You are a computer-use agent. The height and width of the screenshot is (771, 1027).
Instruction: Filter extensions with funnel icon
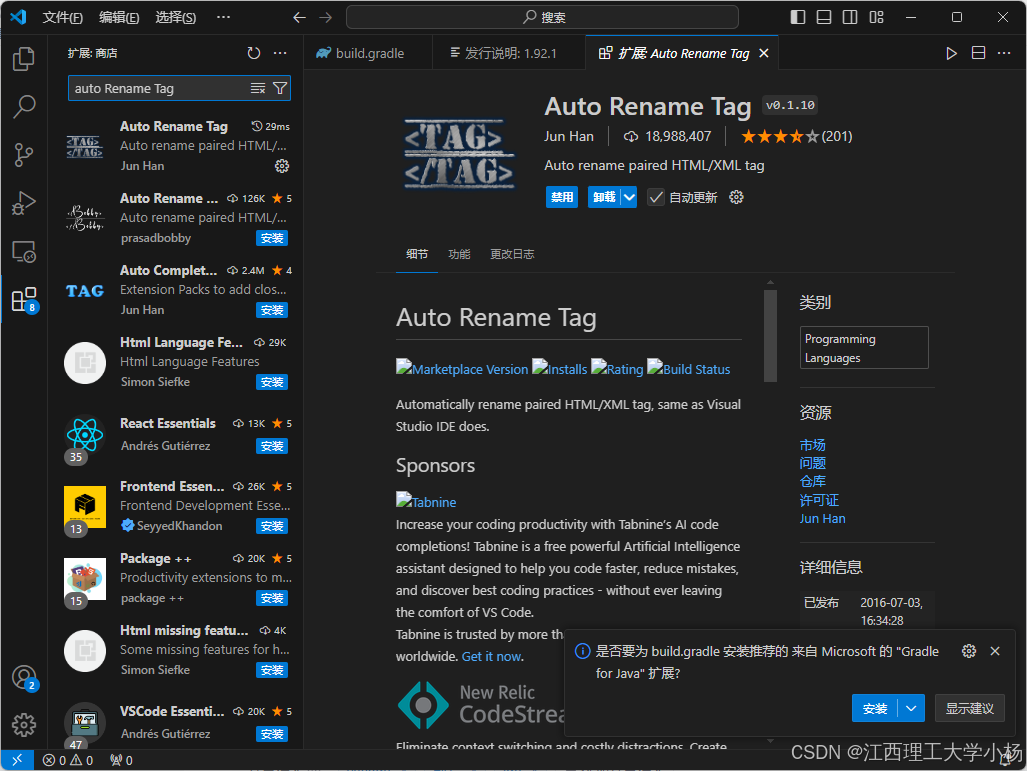(x=280, y=88)
